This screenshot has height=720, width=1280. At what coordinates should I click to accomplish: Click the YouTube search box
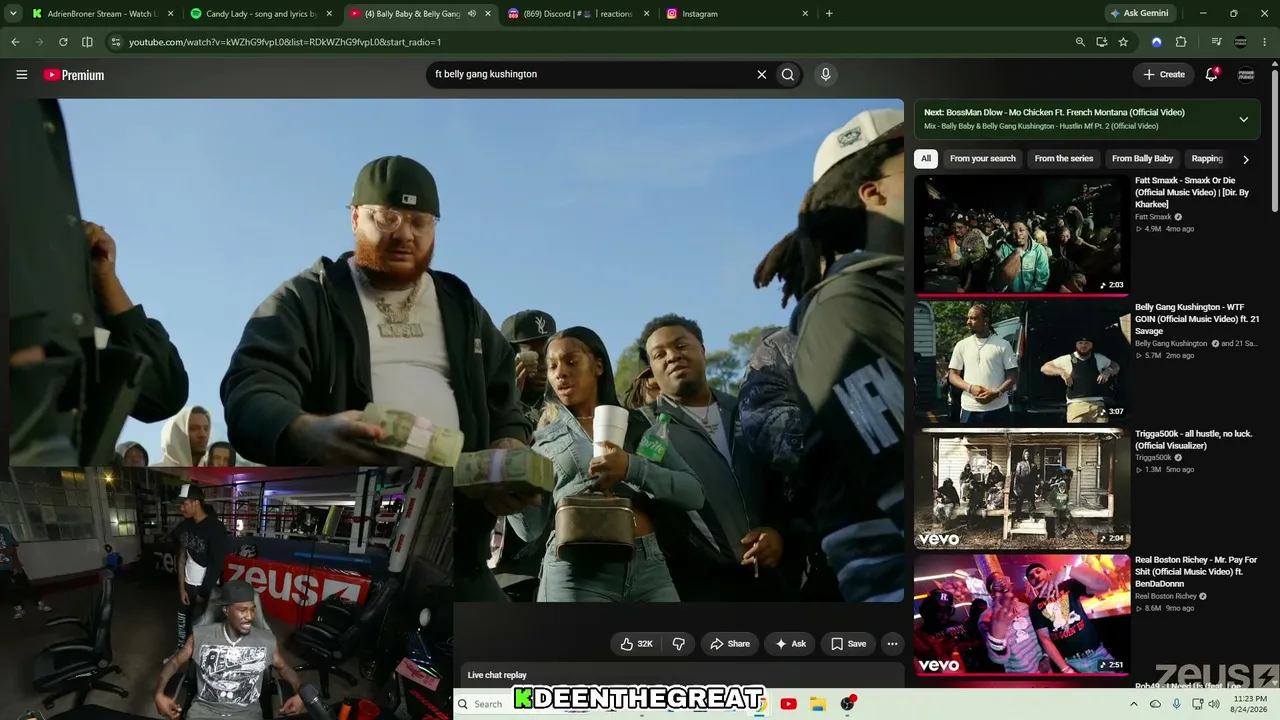pos(590,74)
